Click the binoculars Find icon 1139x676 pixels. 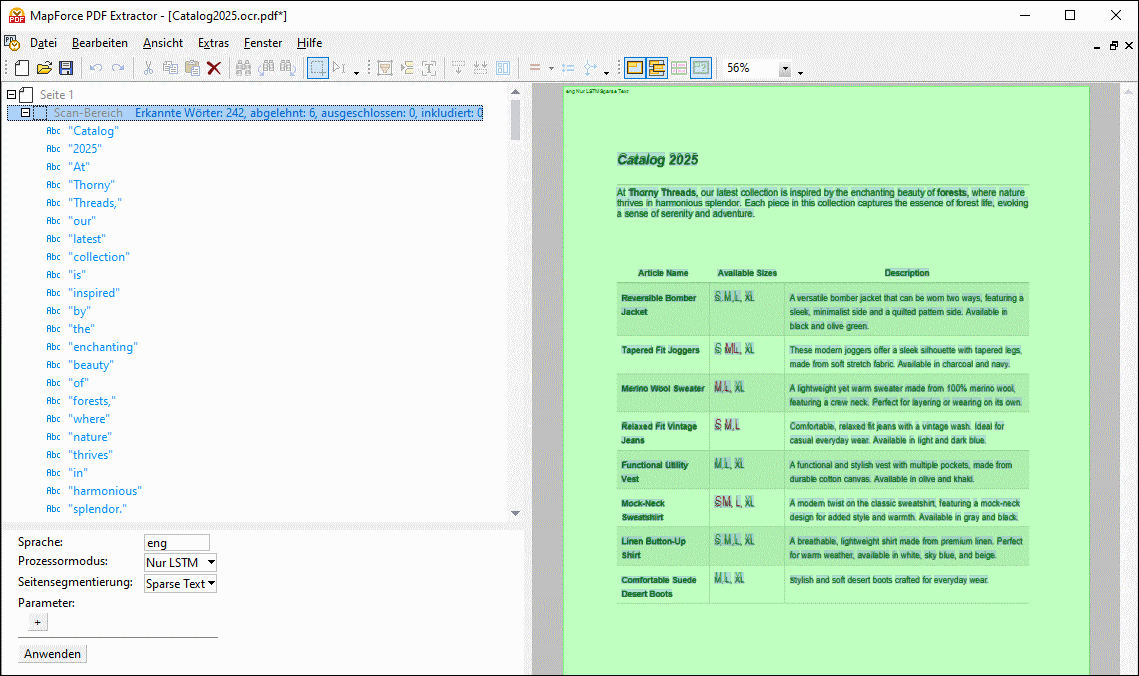pyautogui.click(x=243, y=68)
